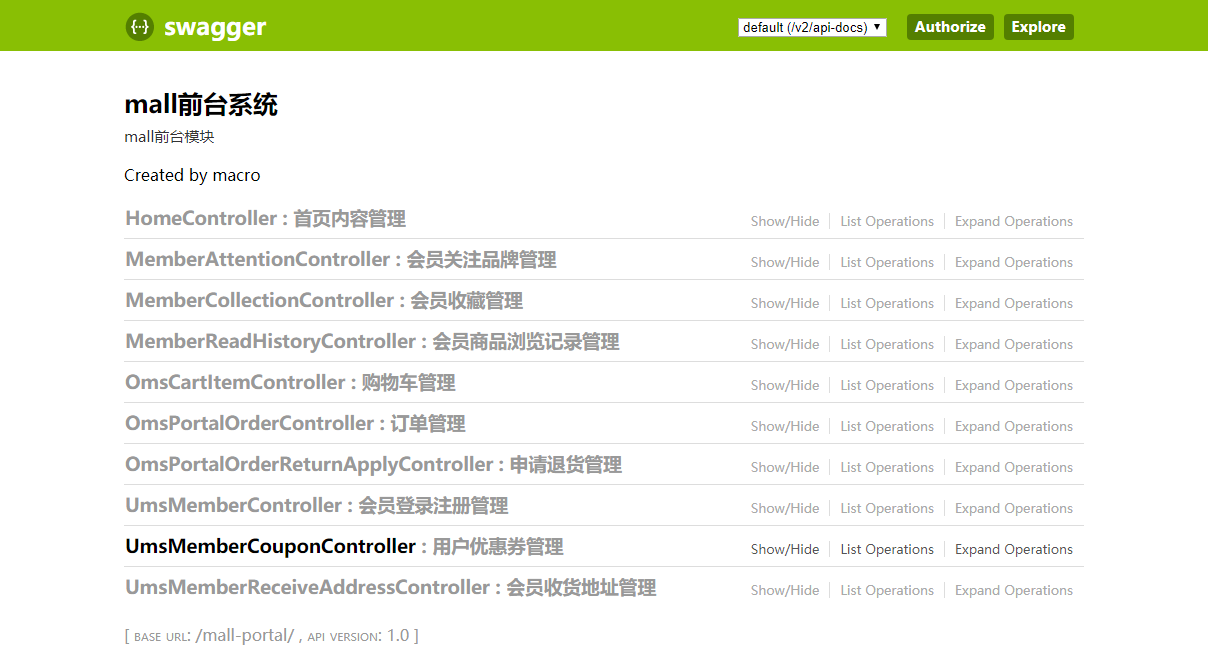Expand Operations for OmsPortalOrderReturnApplyController
Screen dimensions: 1208x667
pyautogui.click(x=1013, y=468)
